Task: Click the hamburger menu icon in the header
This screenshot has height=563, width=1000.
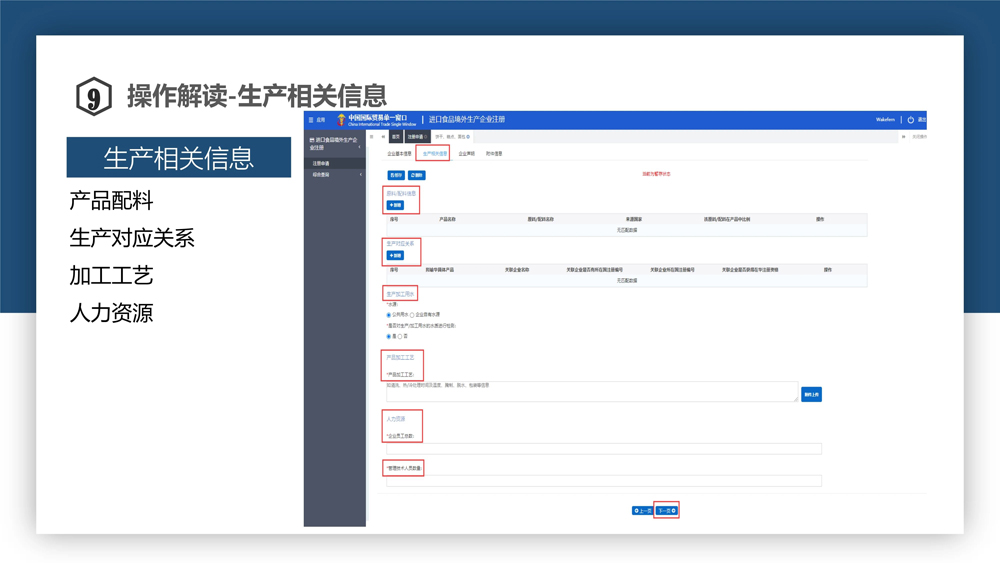Action: [311, 120]
